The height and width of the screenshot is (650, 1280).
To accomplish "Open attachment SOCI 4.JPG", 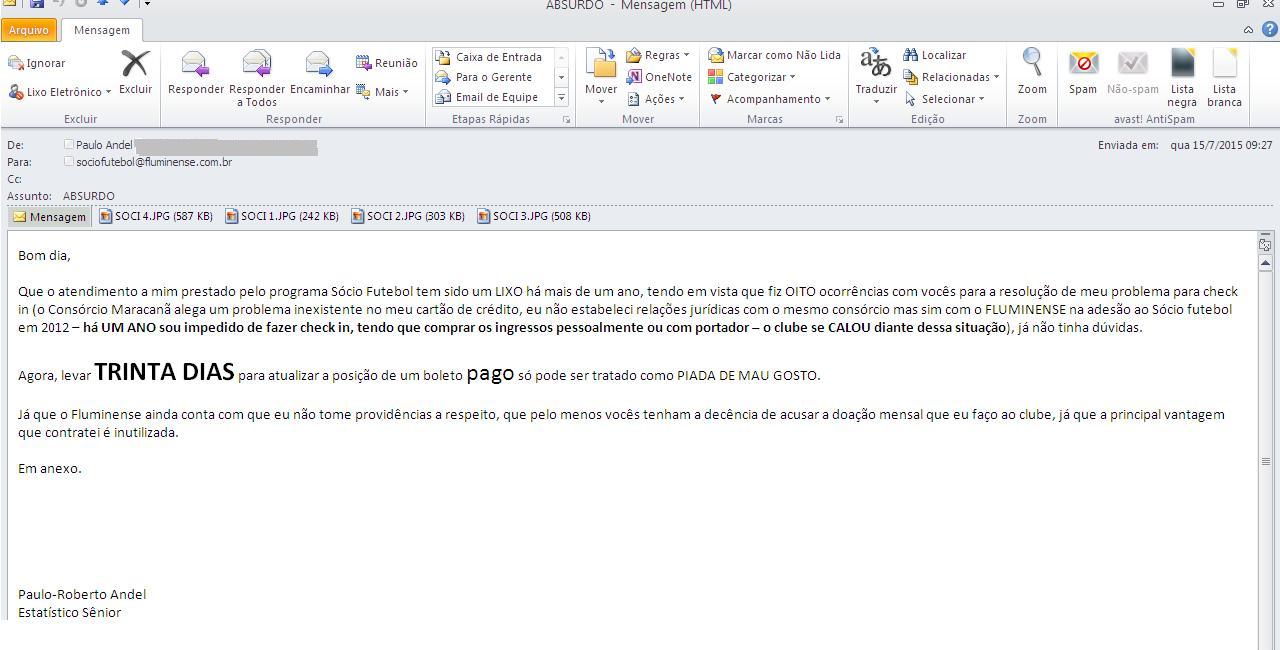I will pos(156,216).
